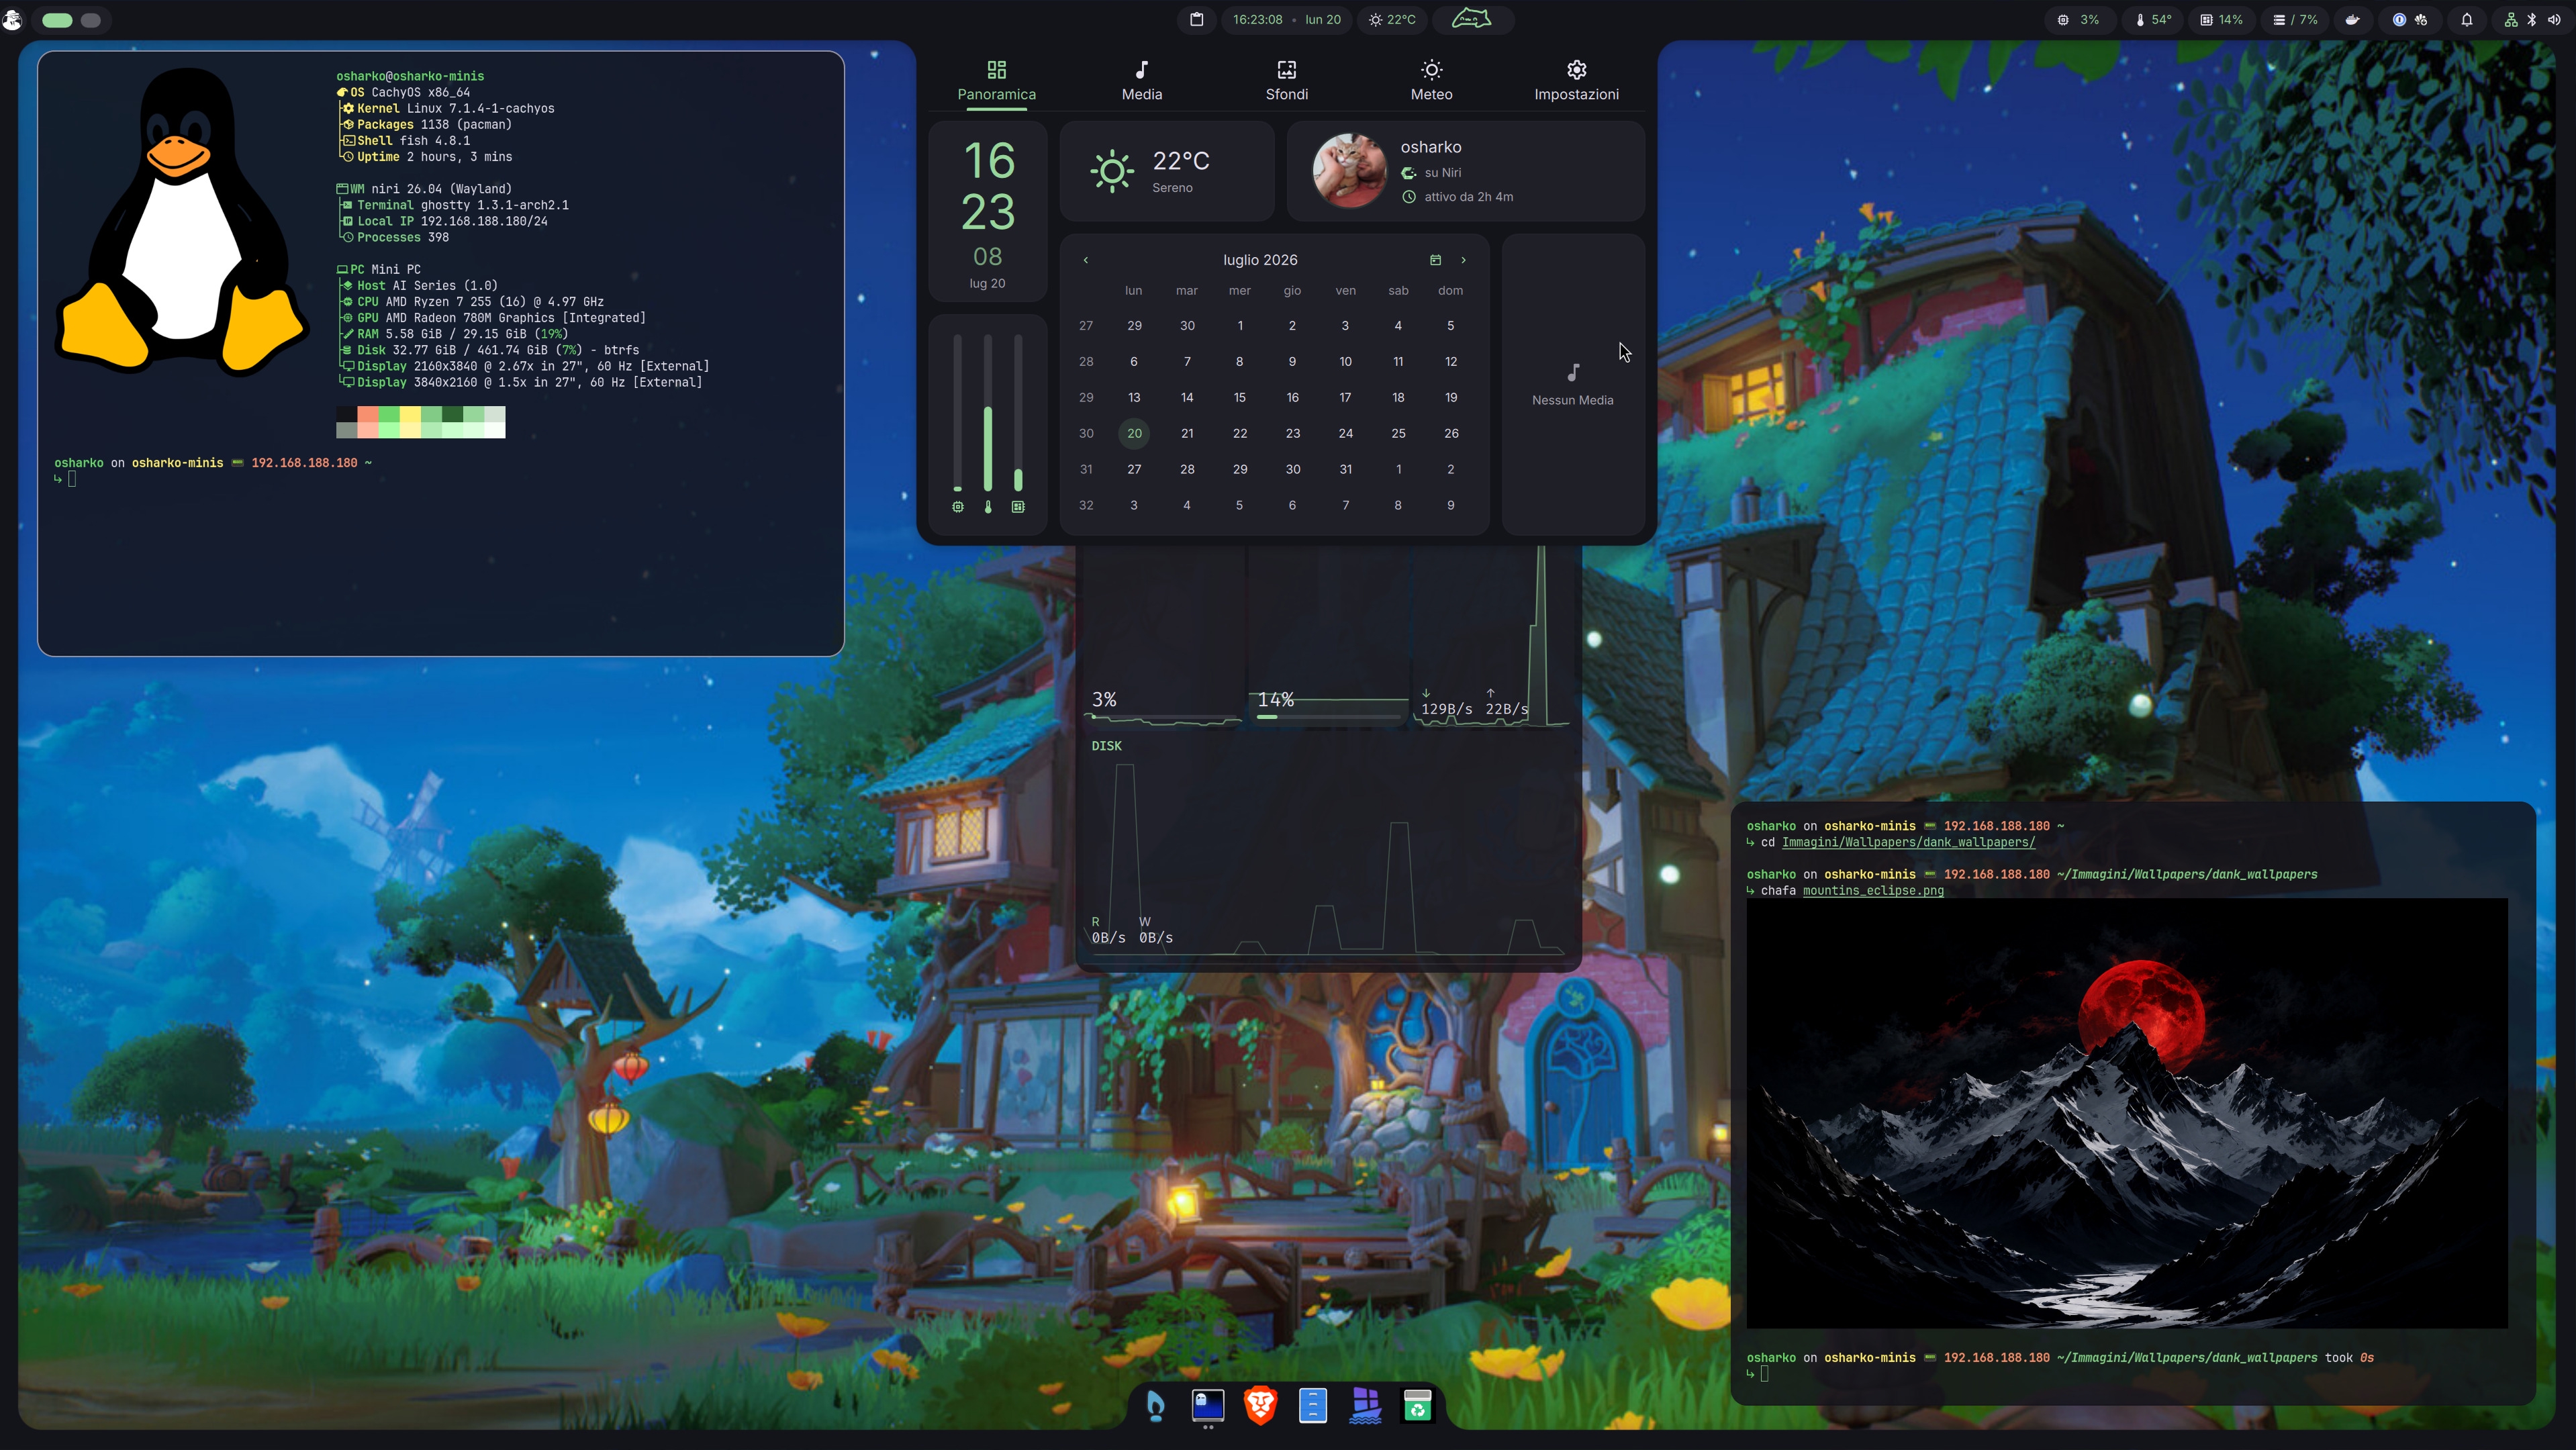Click the color palette swatches in the fastfetch terminal

(421, 422)
